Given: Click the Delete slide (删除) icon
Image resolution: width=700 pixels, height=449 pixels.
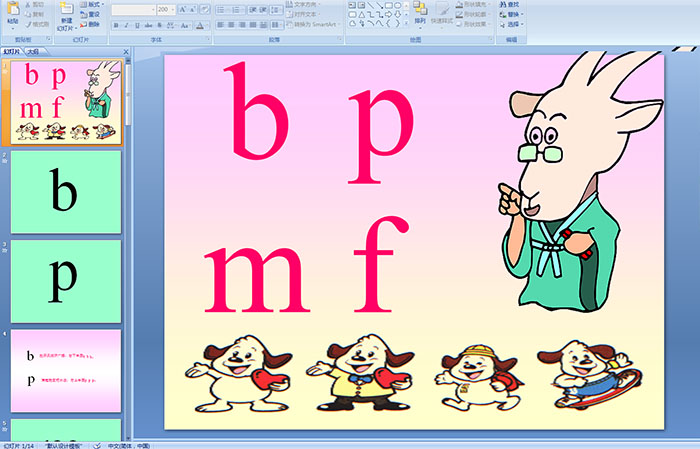Looking at the screenshot, I should pyautogui.click(x=91, y=25).
